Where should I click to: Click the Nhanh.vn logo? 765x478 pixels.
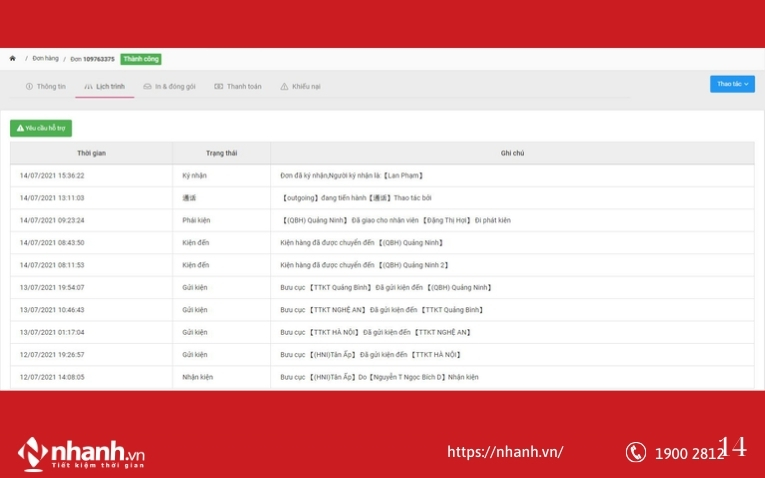(x=81, y=453)
